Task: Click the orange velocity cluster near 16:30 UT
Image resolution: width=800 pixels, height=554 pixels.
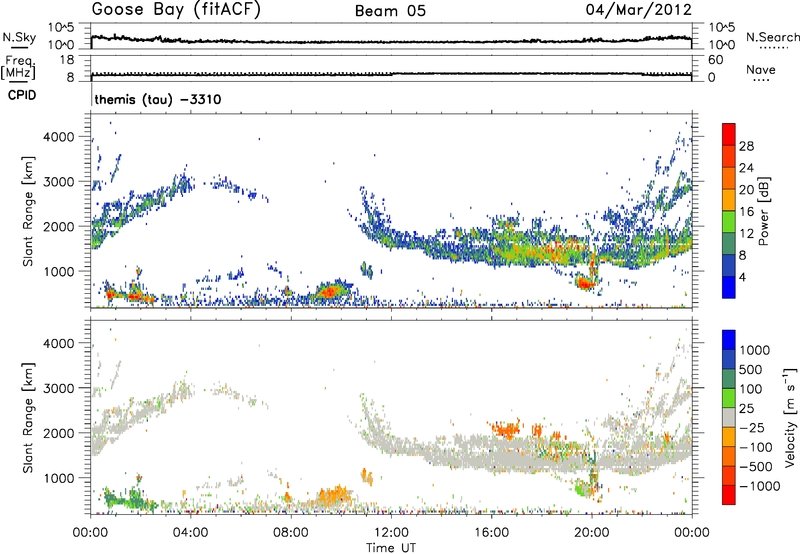Action: [x=508, y=429]
